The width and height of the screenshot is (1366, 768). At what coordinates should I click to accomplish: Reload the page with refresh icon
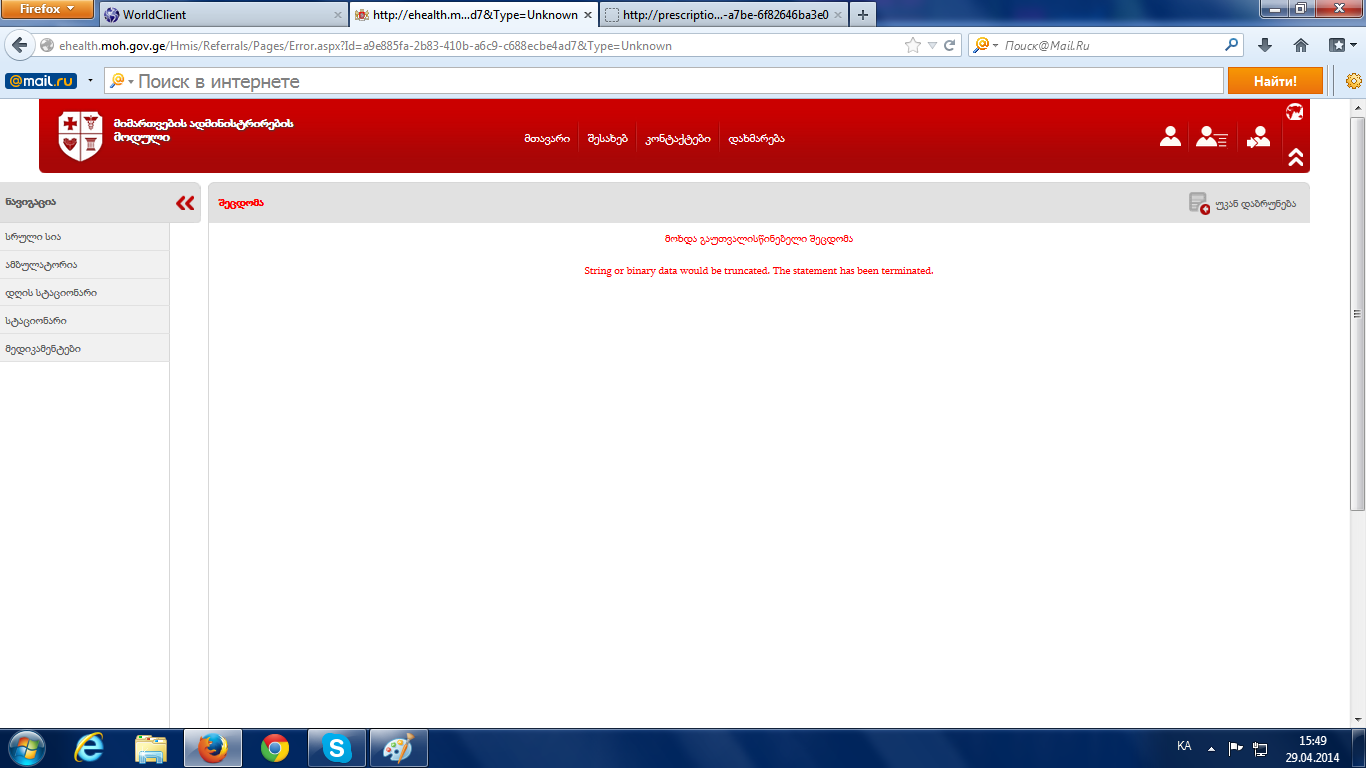949,46
